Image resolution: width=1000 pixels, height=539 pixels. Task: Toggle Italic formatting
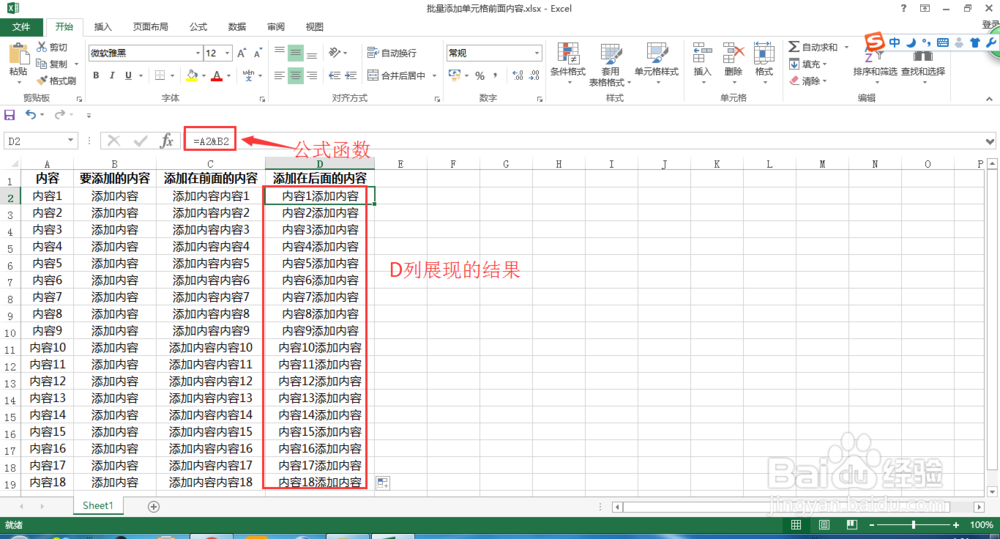pos(112,75)
